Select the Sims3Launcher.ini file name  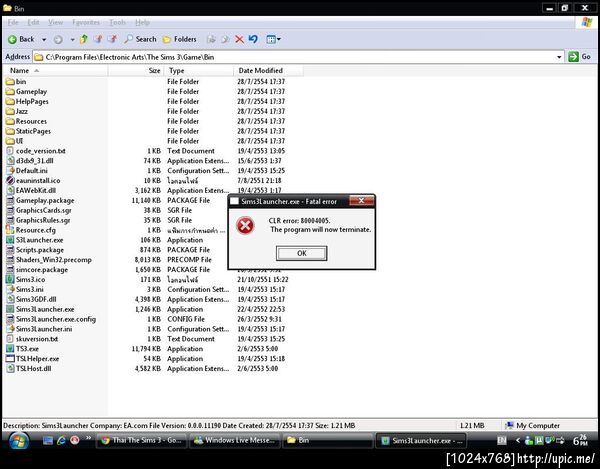click(x=44, y=329)
